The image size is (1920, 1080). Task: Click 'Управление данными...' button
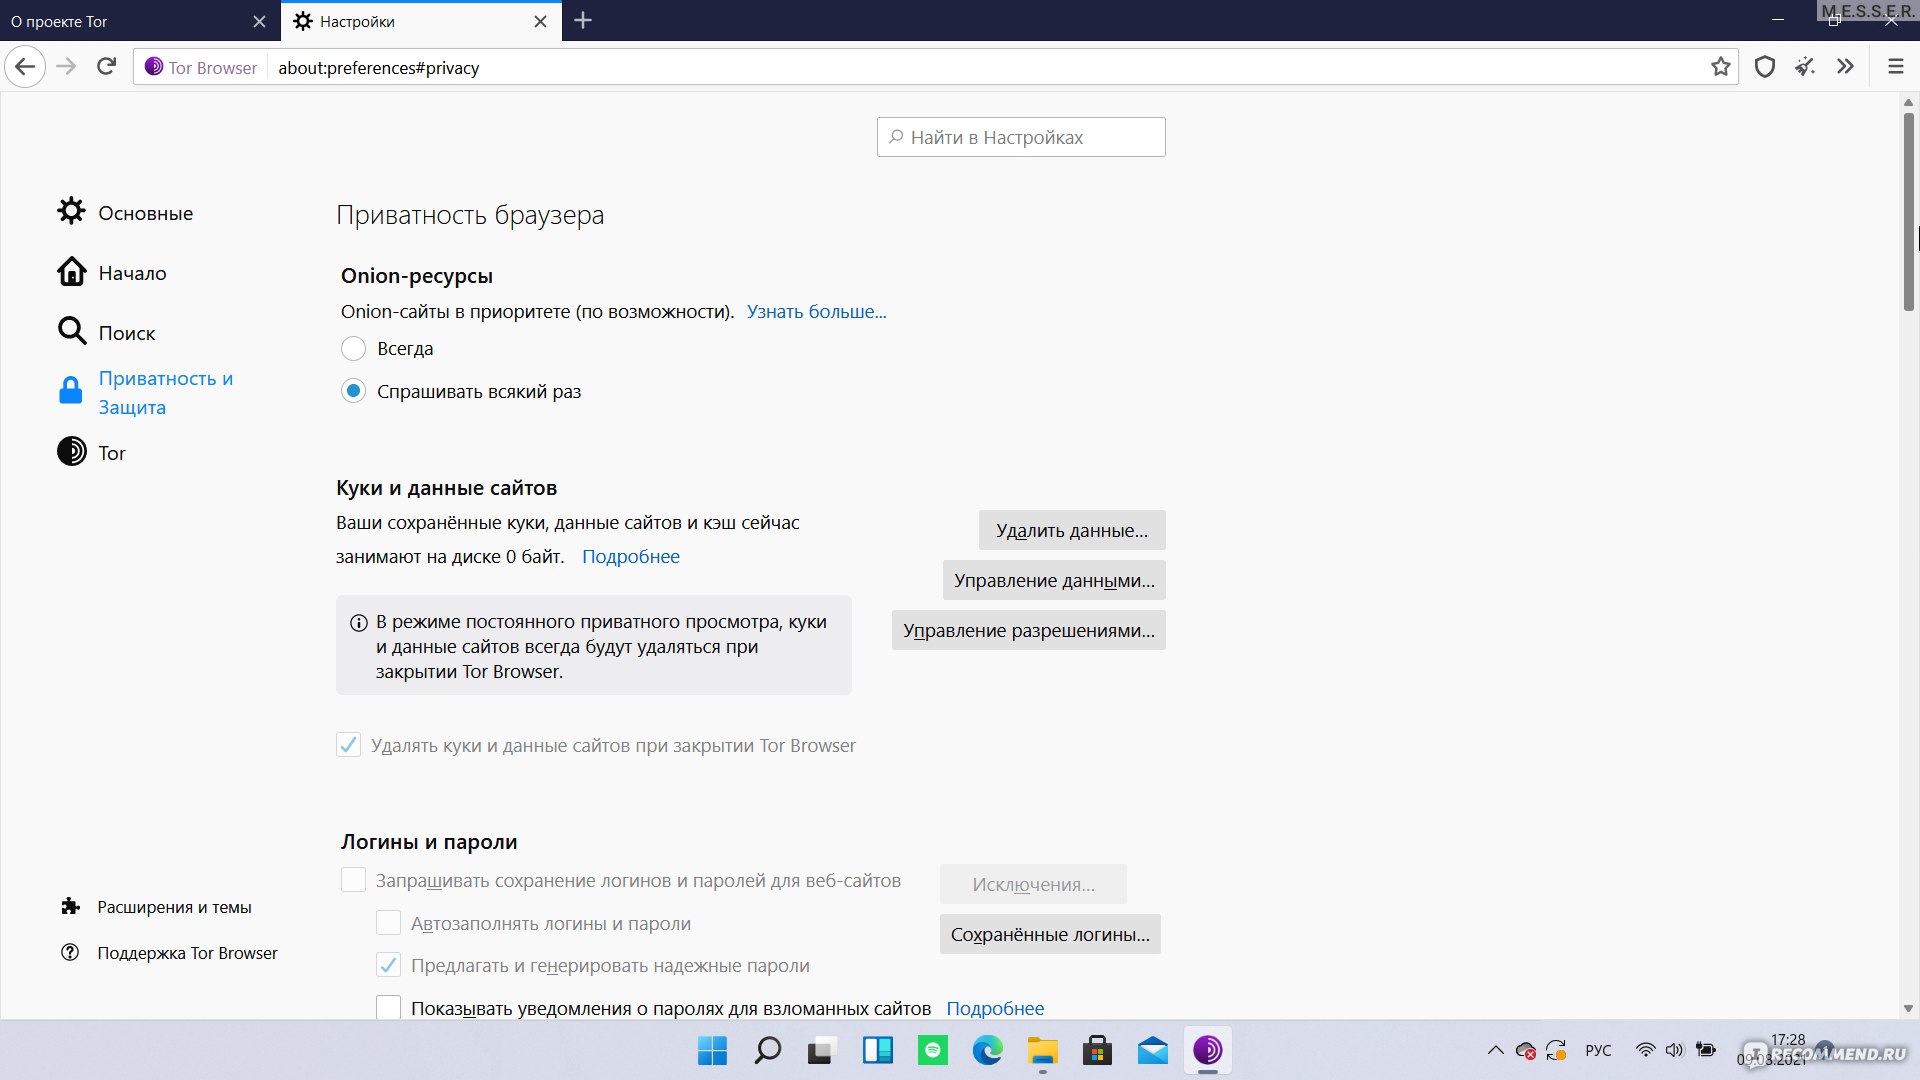point(1054,580)
